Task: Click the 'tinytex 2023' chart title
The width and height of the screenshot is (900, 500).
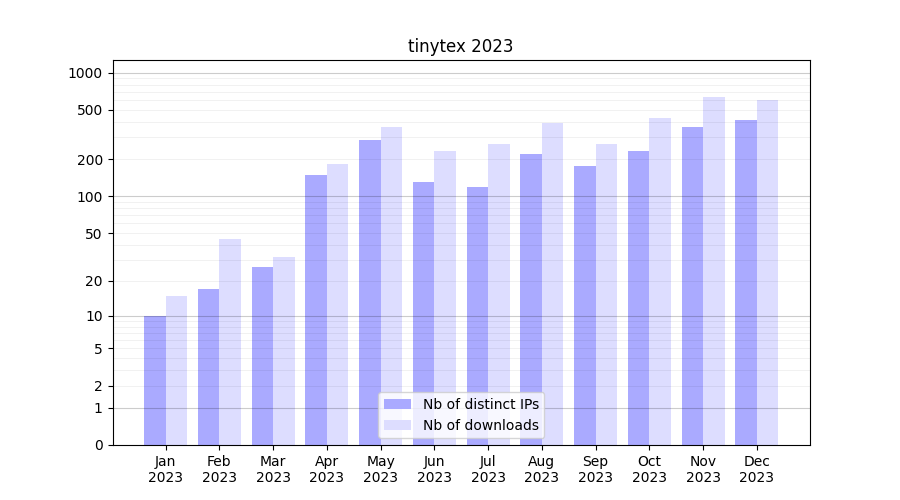Action: pyautogui.click(x=460, y=46)
